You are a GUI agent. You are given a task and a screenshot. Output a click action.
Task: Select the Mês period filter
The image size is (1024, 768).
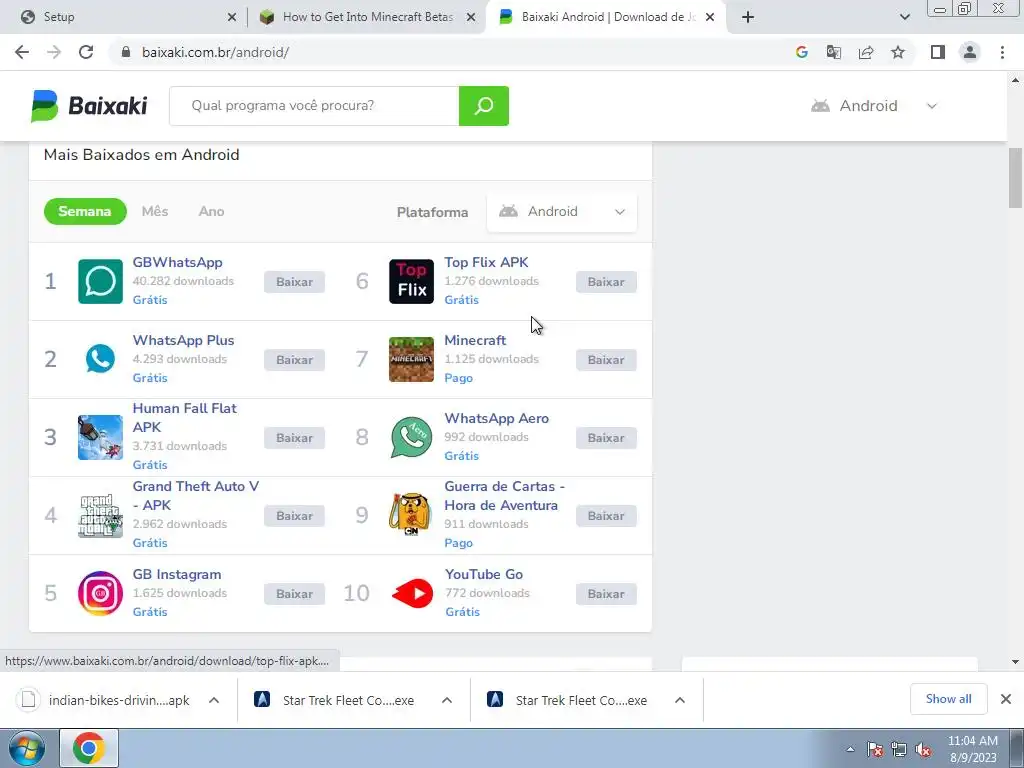155,212
